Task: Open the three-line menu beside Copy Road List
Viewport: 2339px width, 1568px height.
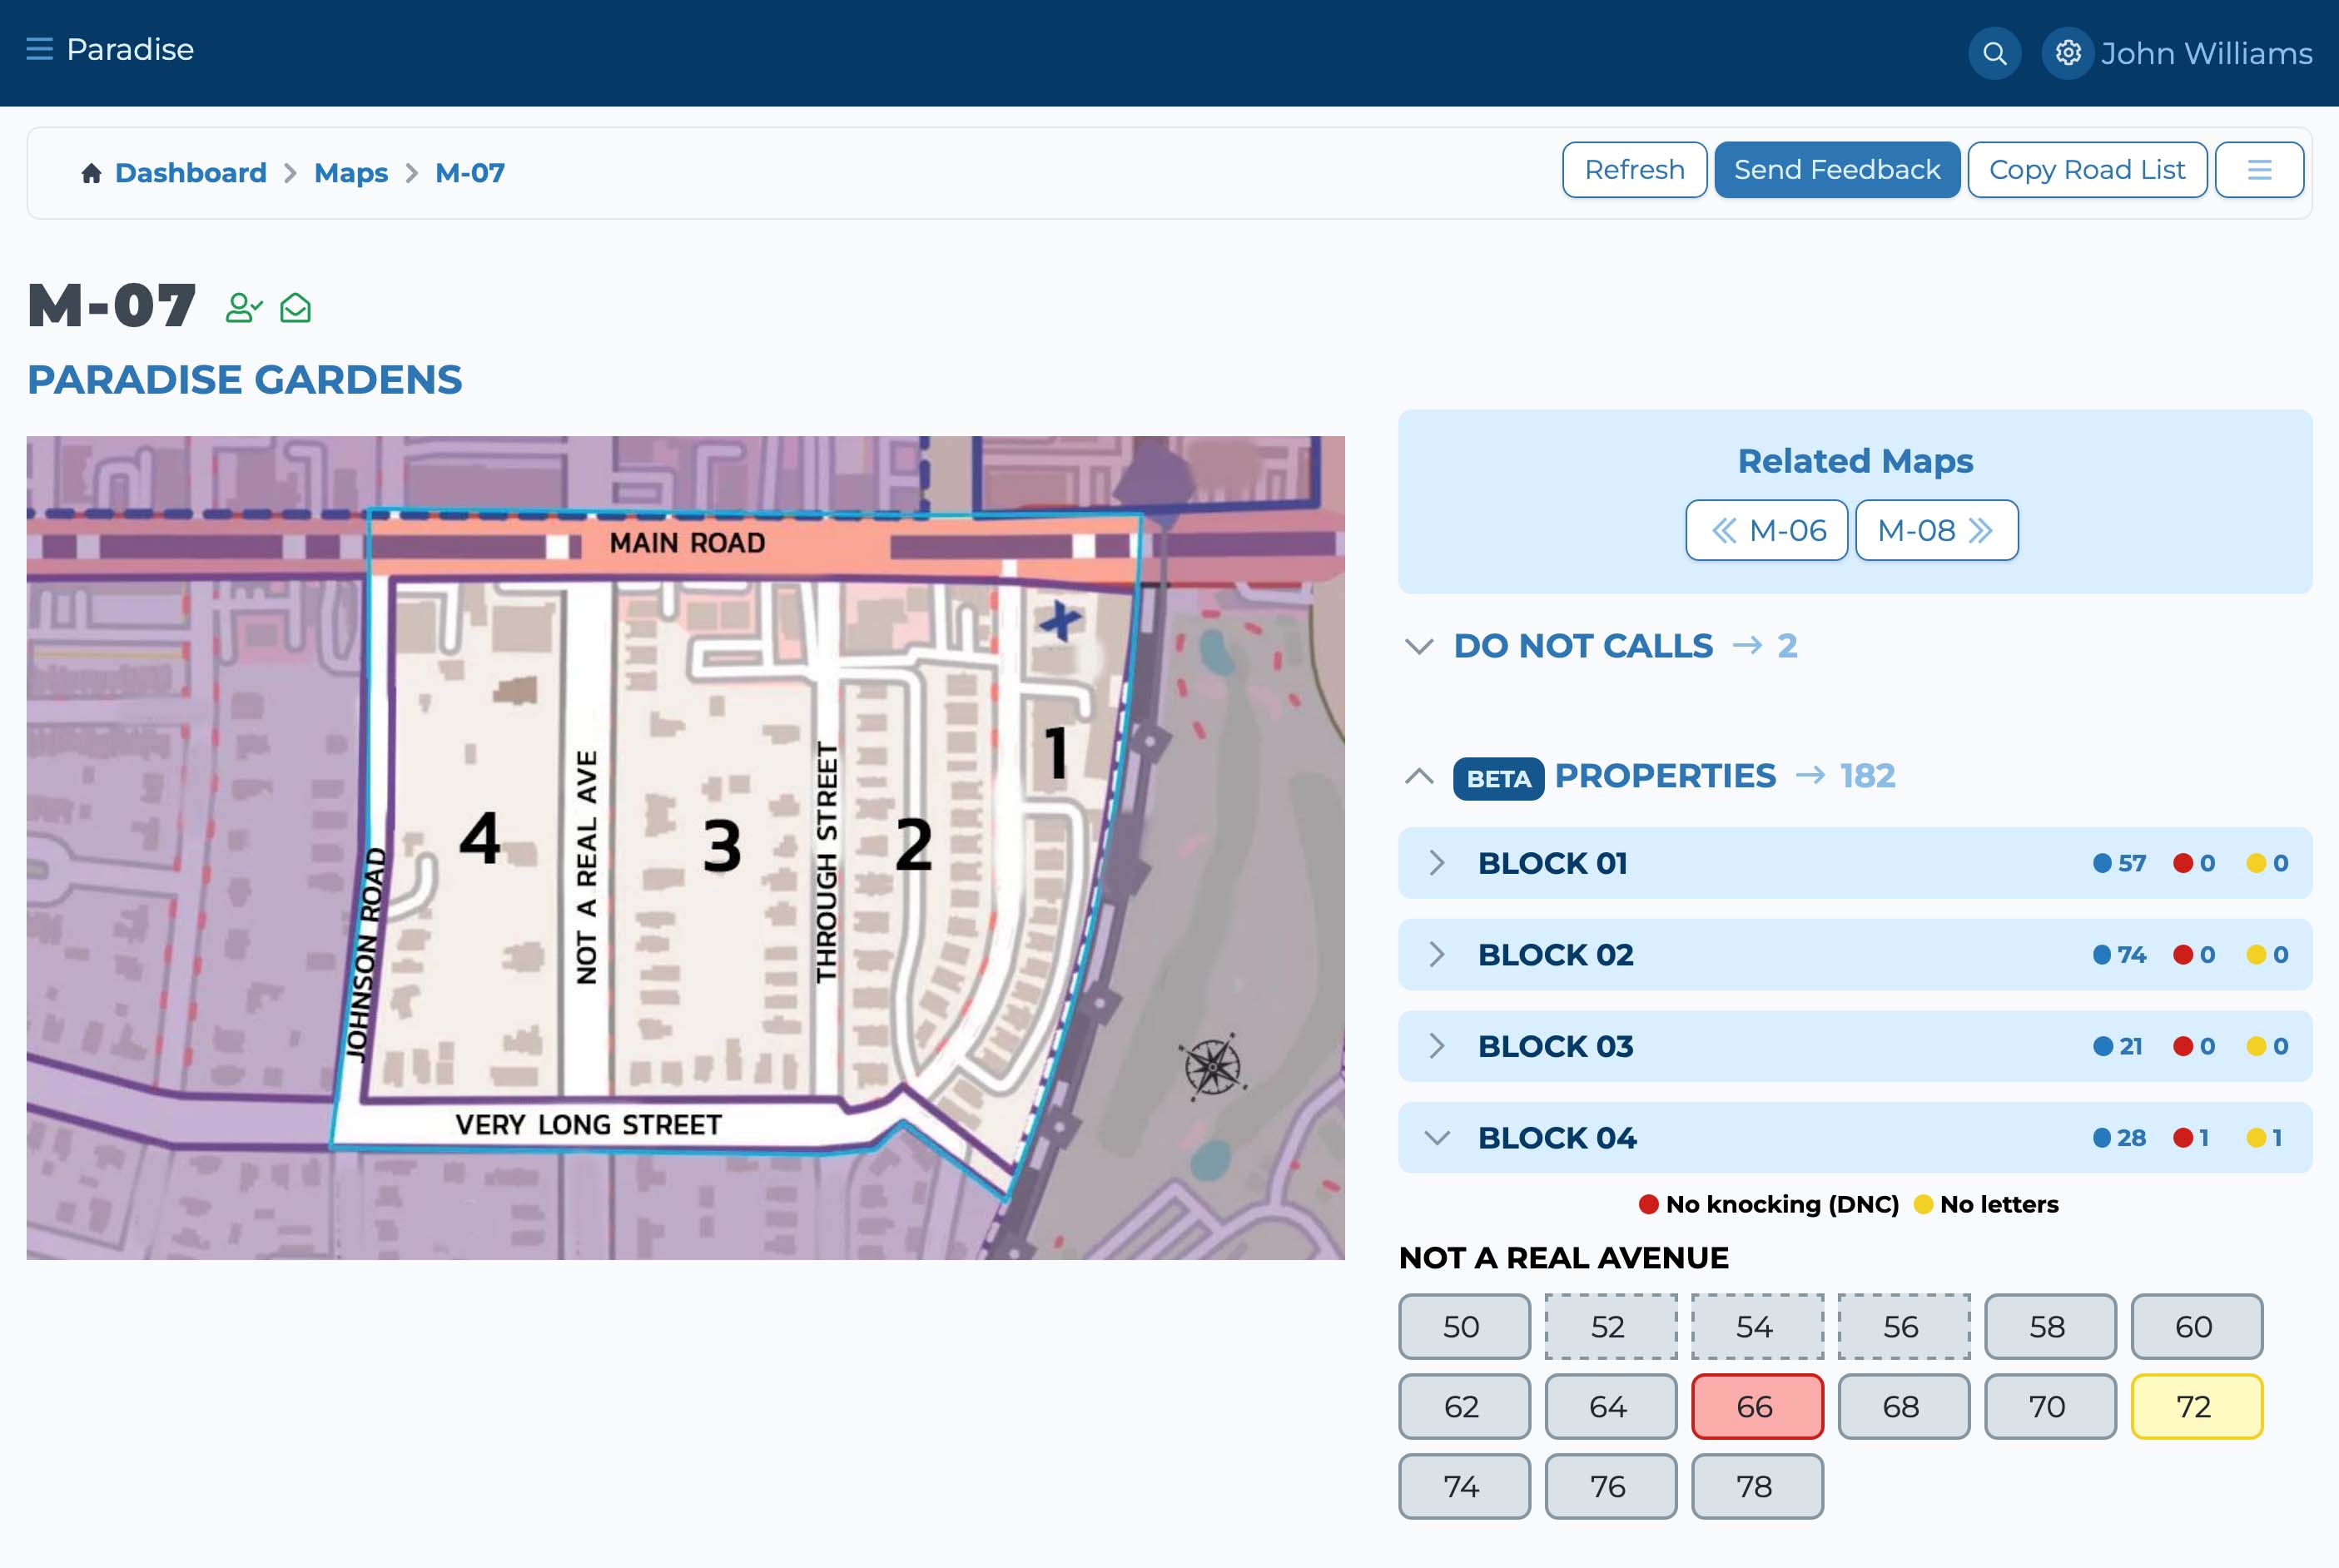Action: 2259,170
